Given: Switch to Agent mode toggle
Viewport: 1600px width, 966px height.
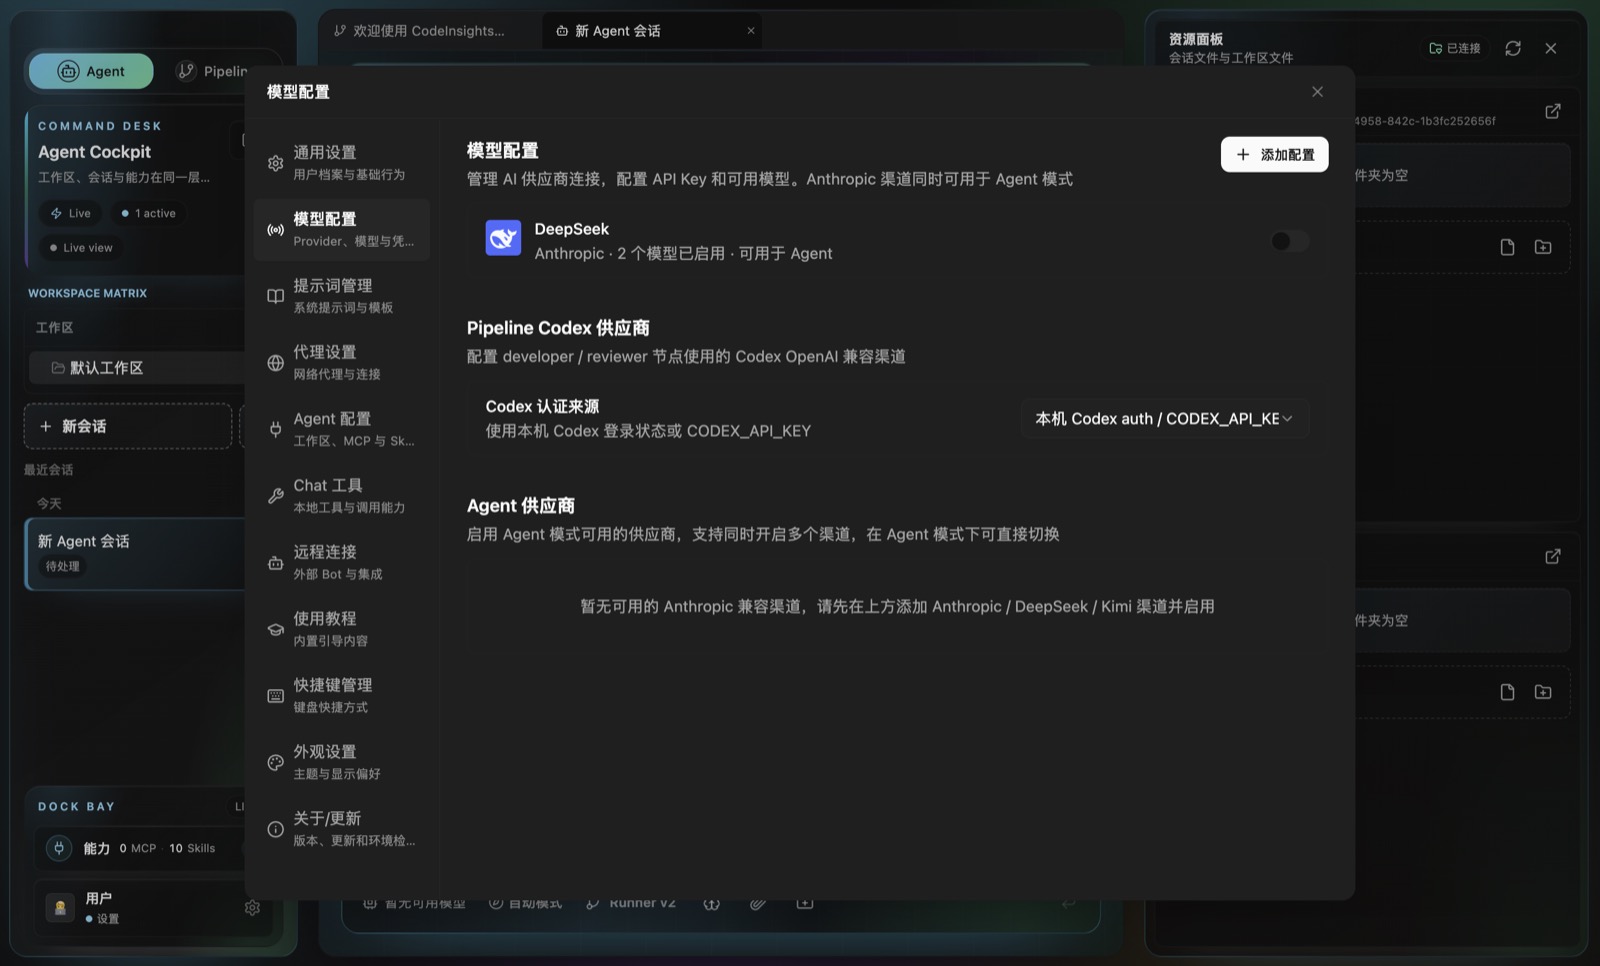Looking at the screenshot, I should pos(91,71).
